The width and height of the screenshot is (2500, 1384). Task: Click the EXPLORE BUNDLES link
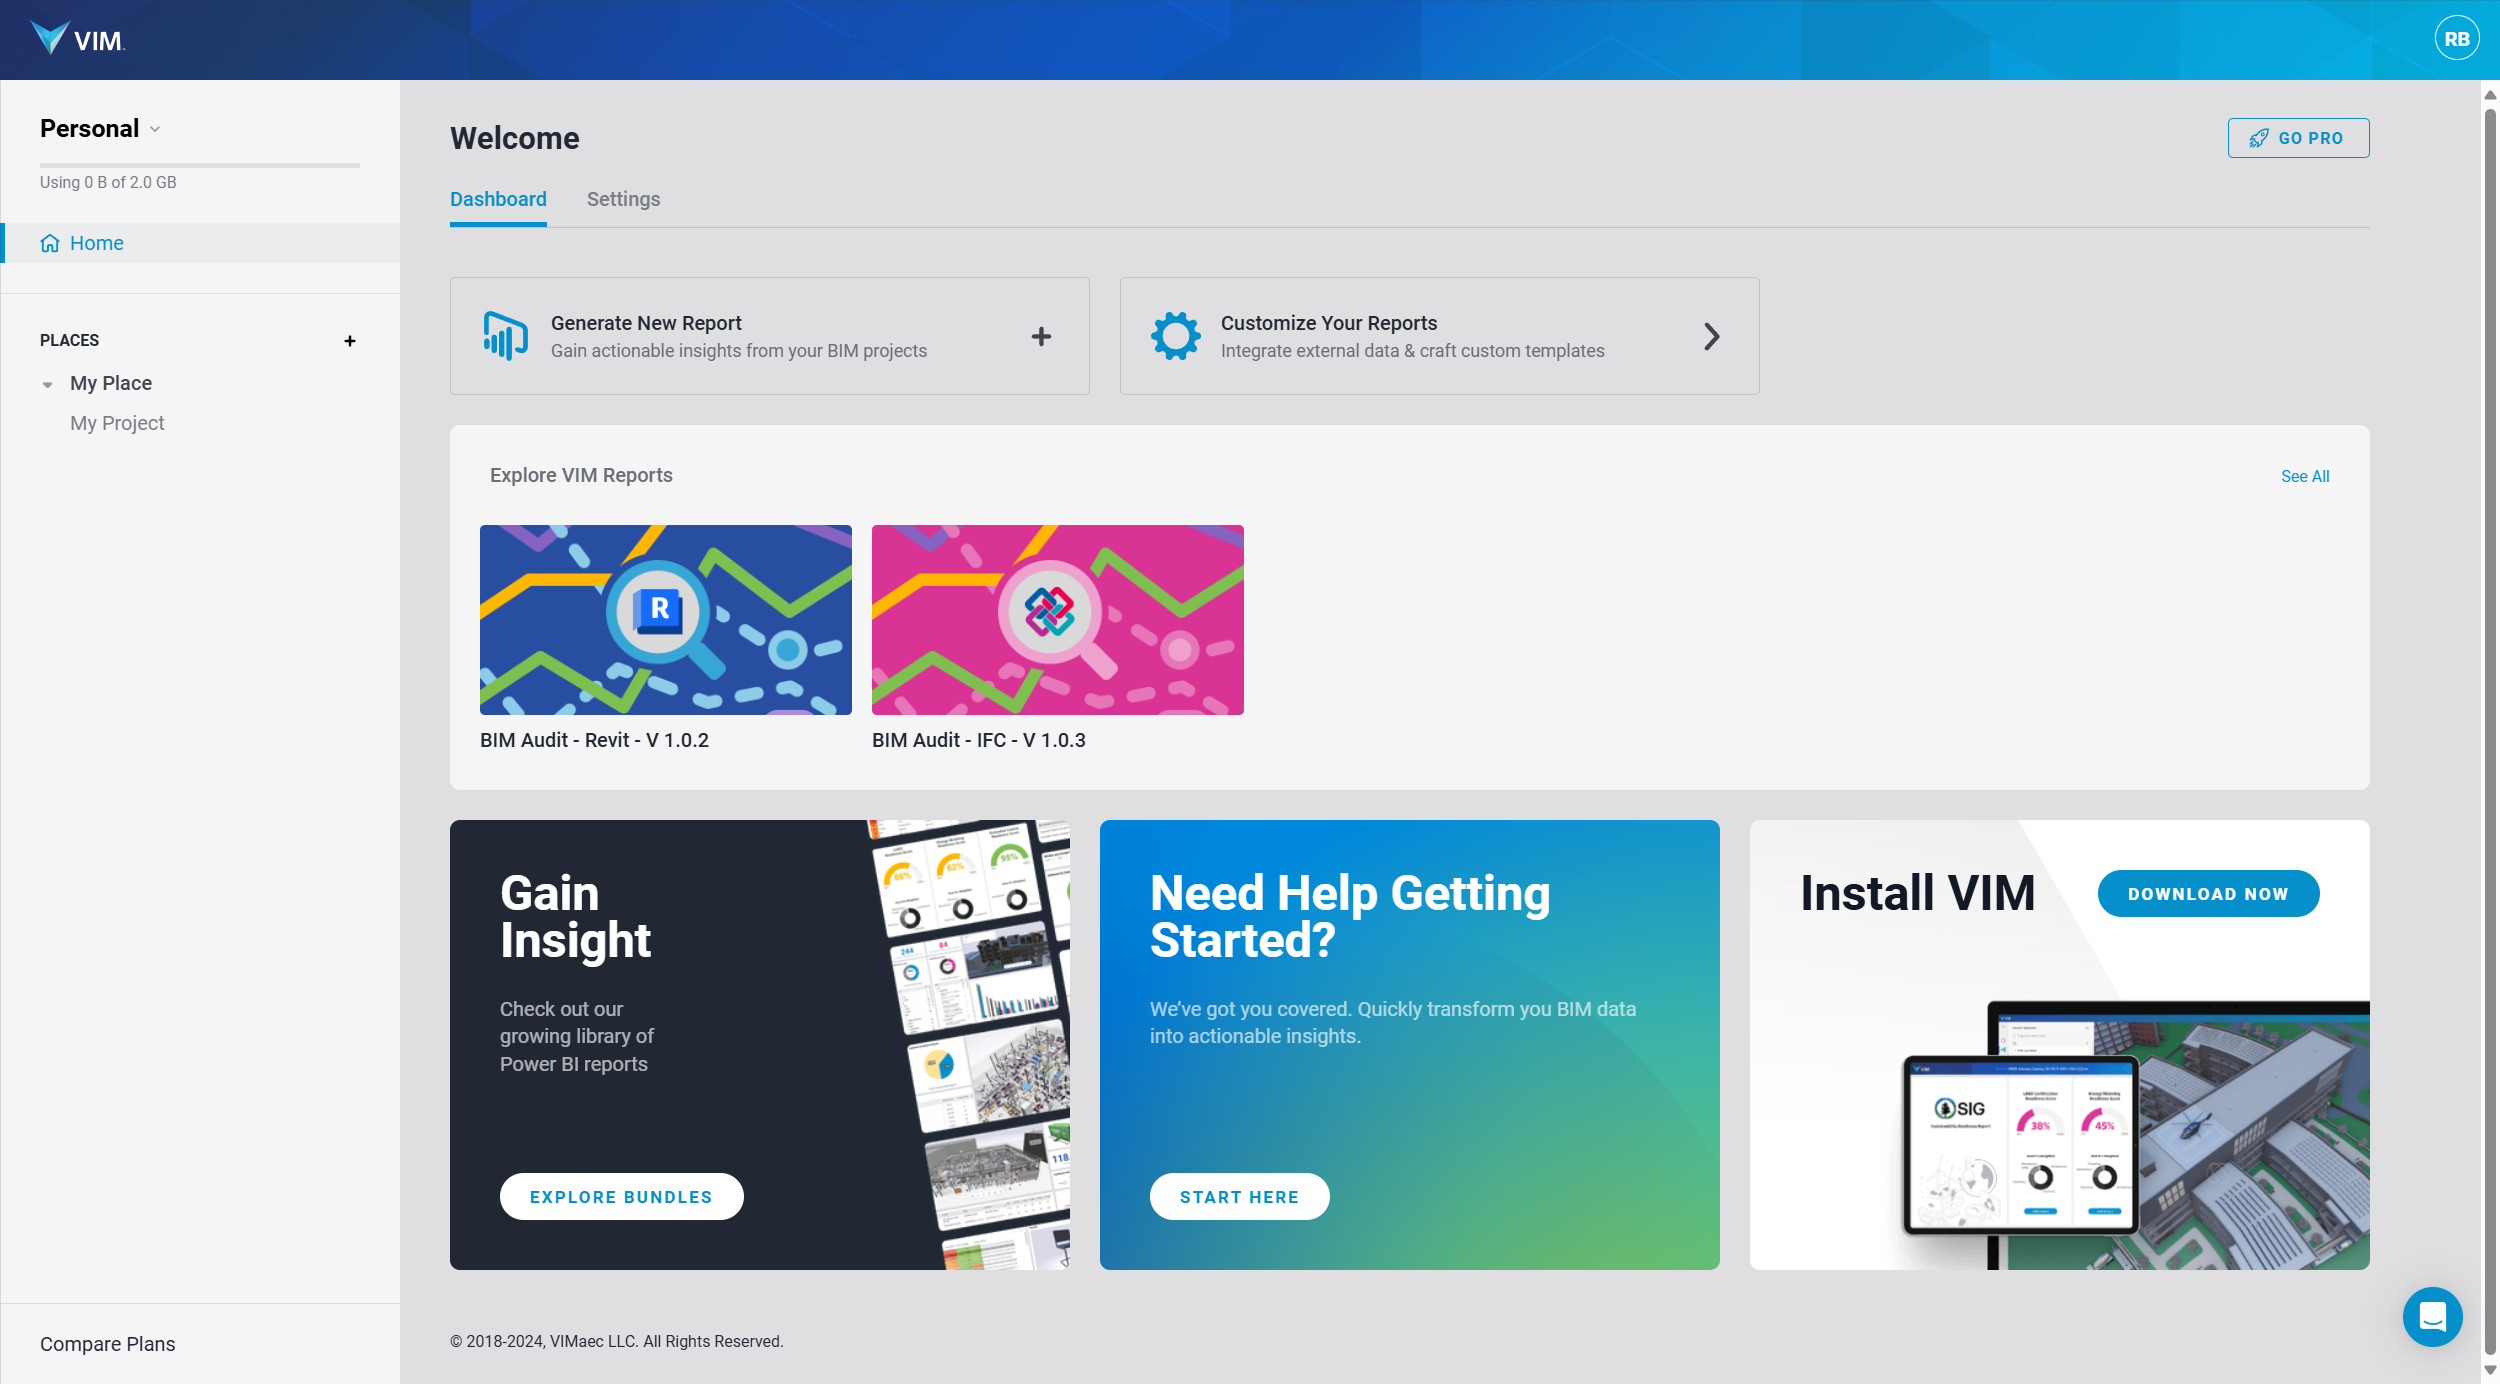point(620,1195)
